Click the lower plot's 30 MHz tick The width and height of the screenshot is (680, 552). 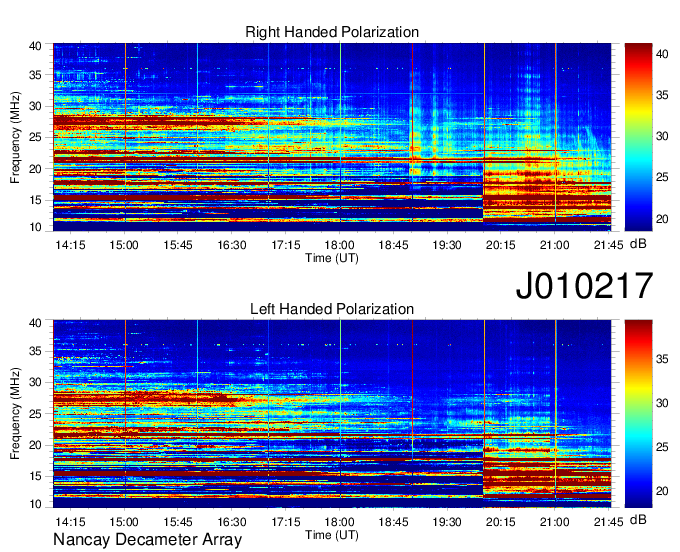click(35, 382)
